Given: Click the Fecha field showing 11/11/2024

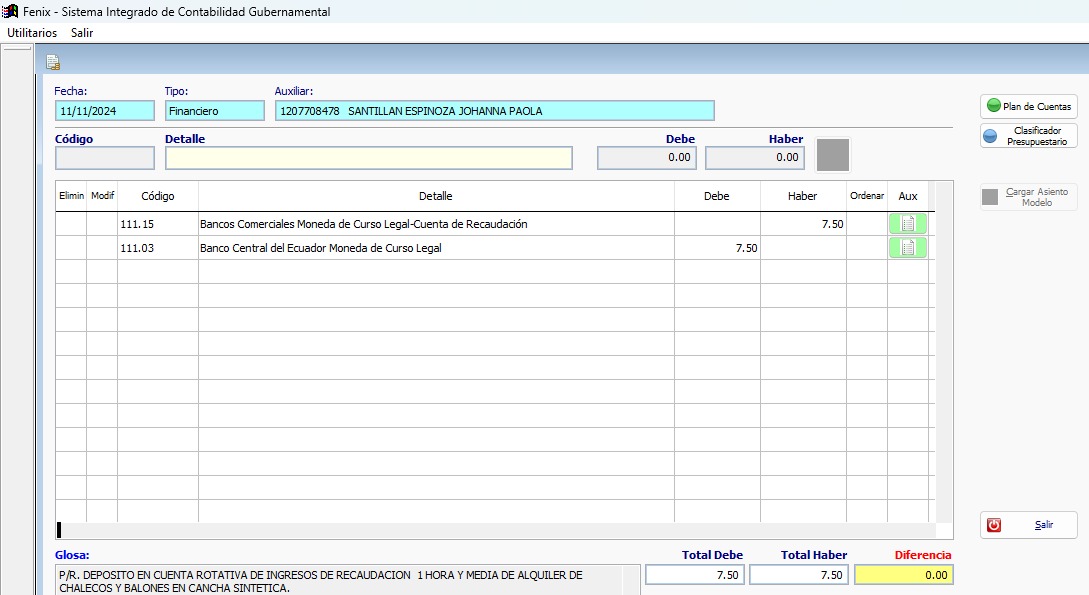Looking at the screenshot, I should point(105,111).
